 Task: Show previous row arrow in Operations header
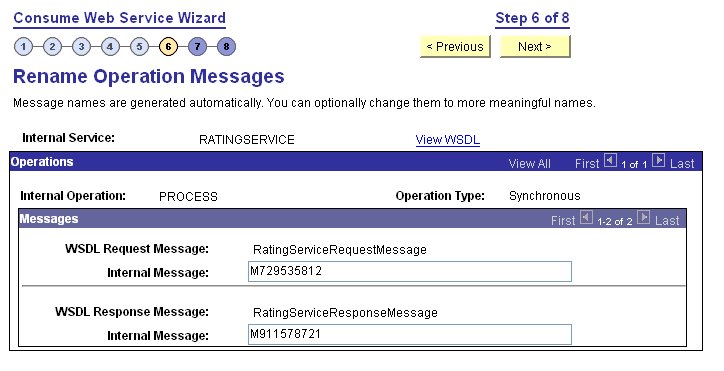[x=610, y=161]
